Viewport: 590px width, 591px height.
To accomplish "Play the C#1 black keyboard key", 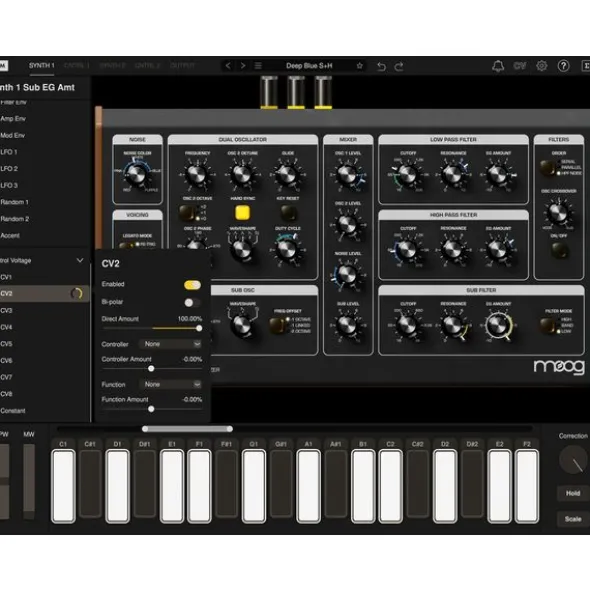I will coord(90,484).
